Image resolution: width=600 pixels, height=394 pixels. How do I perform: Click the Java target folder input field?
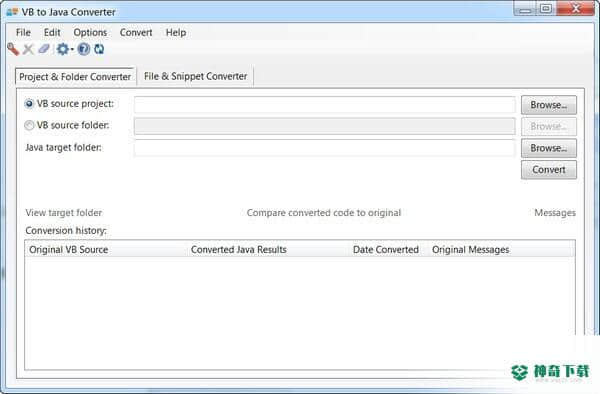click(x=324, y=148)
